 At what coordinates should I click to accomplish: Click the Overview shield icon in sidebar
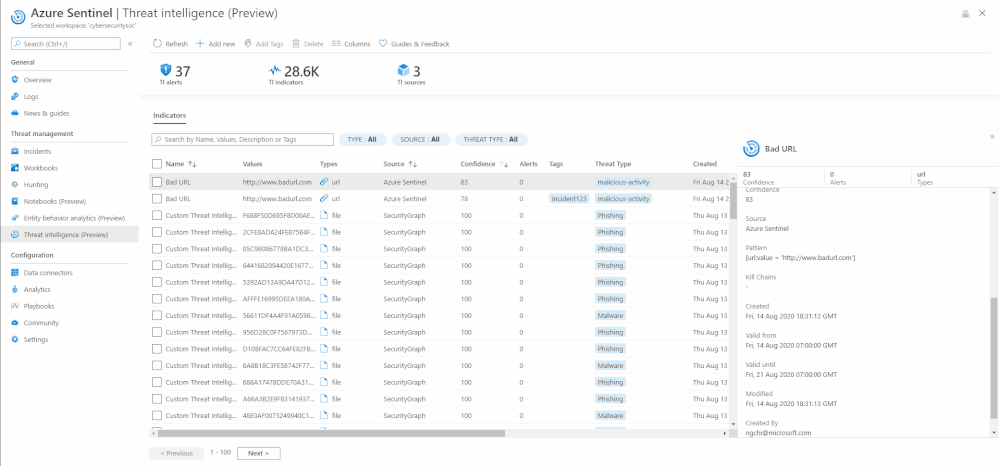pyautogui.click(x=15, y=80)
